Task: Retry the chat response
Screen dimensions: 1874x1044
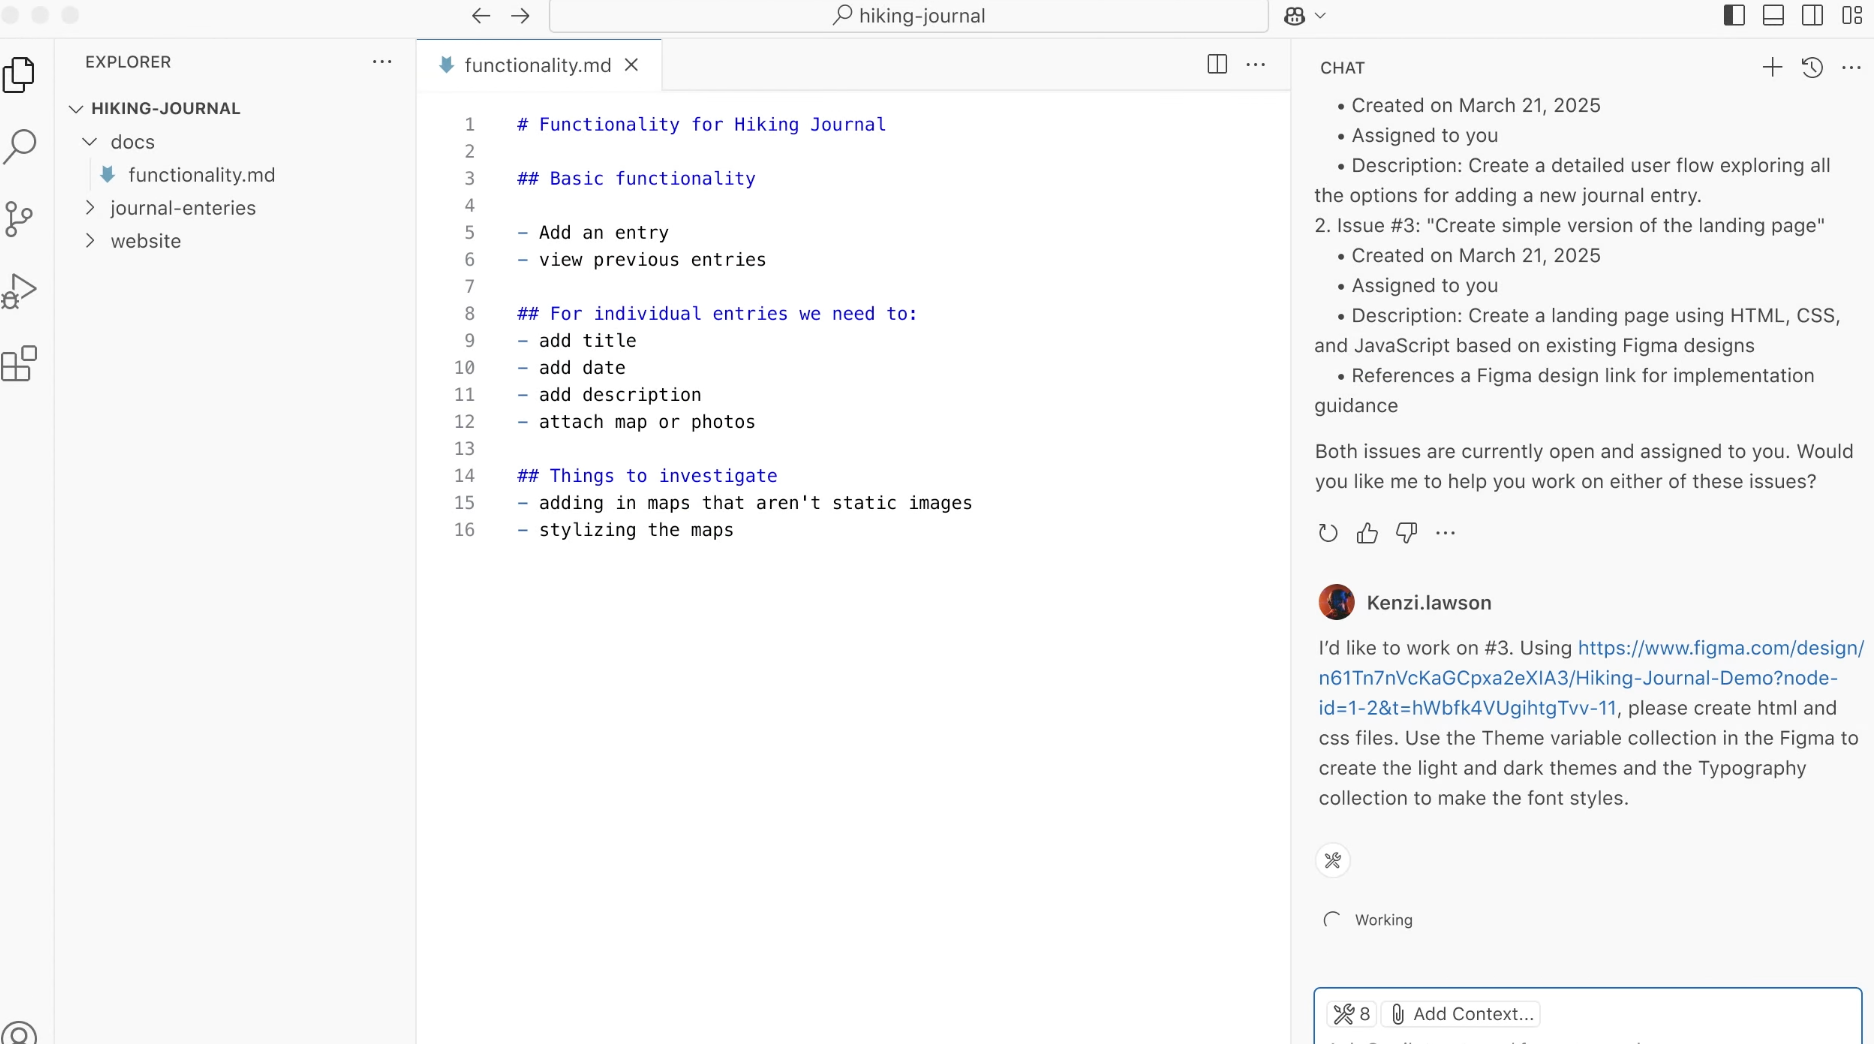Action: (x=1328, y=533)
